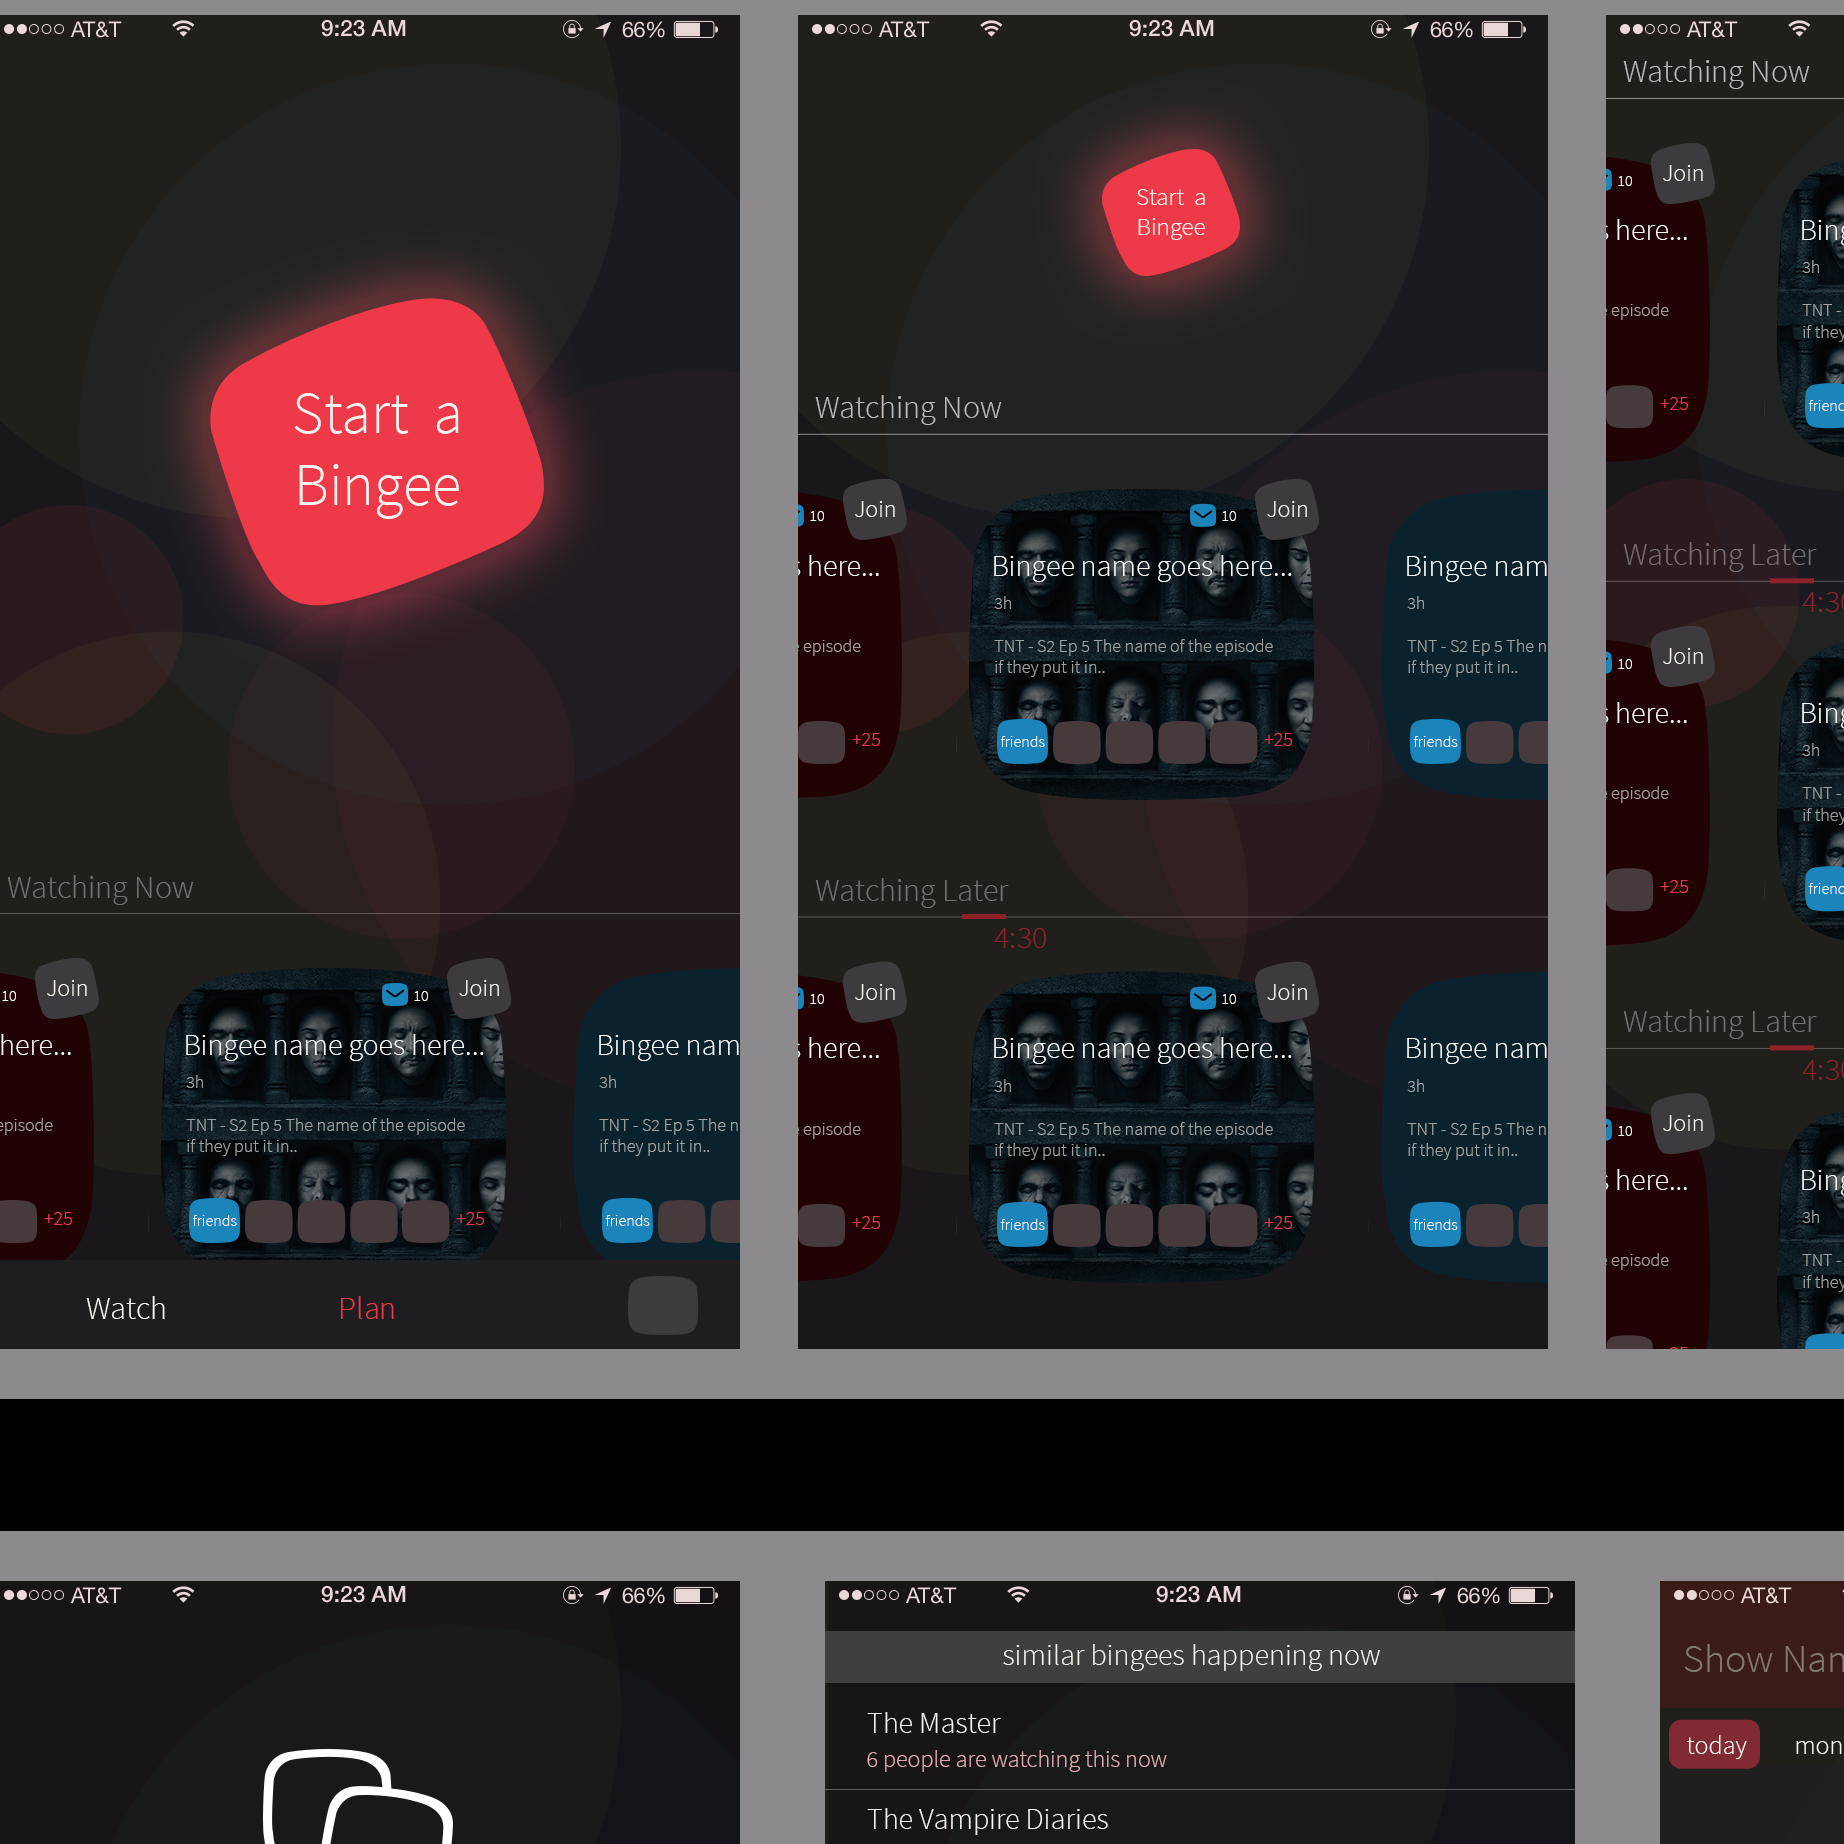This screenshot has width=1844, height=1844.
Task: Tap location arrow in middle screen status bar
Action: 1411,29
